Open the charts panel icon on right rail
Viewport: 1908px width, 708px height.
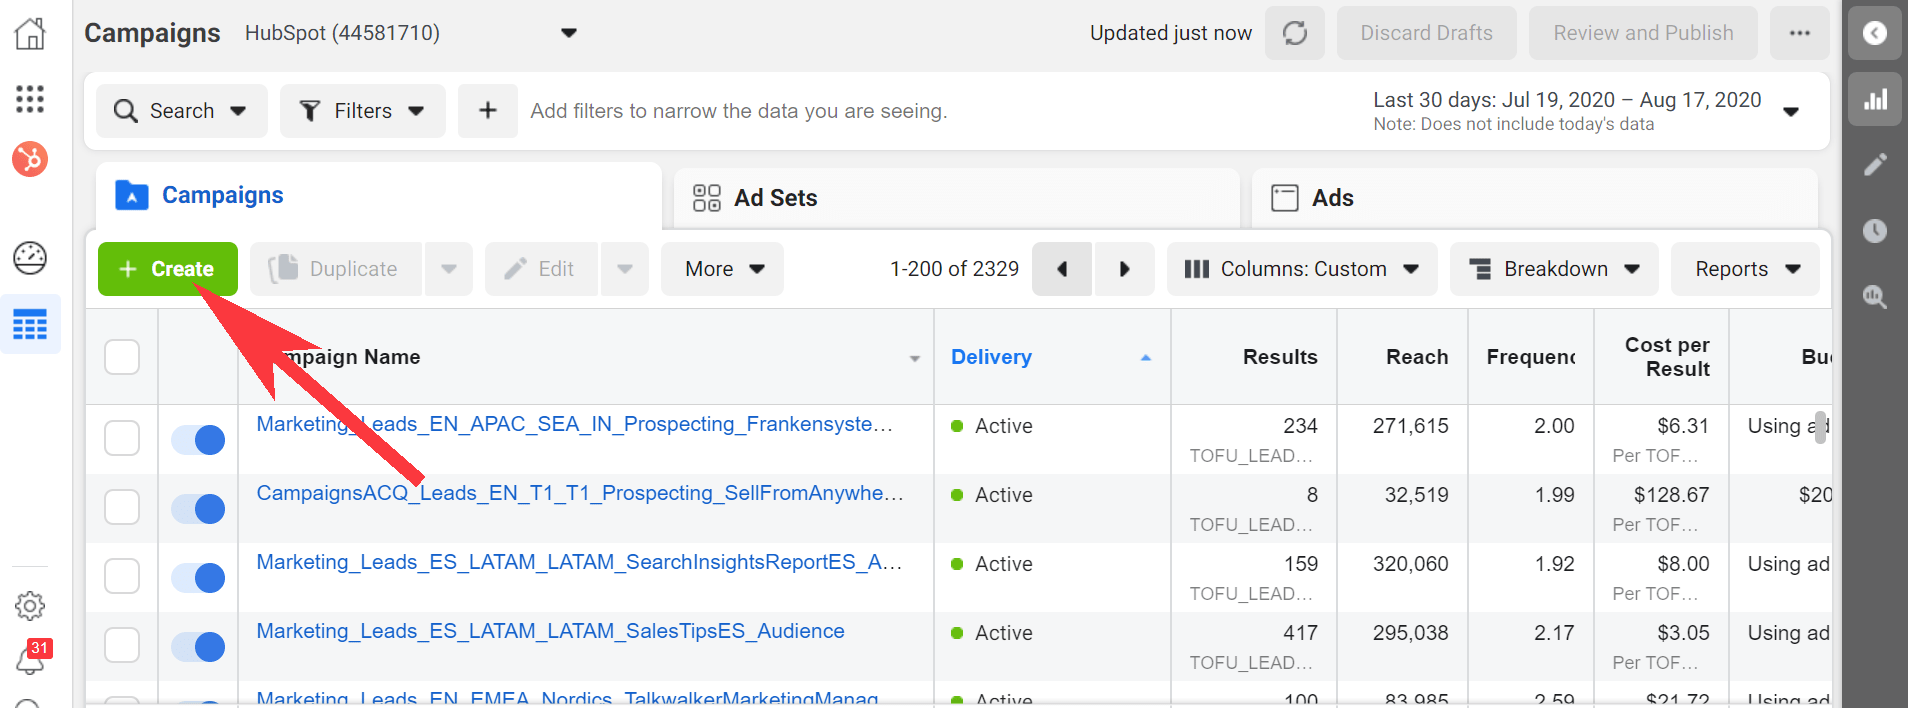[1875, 99]
